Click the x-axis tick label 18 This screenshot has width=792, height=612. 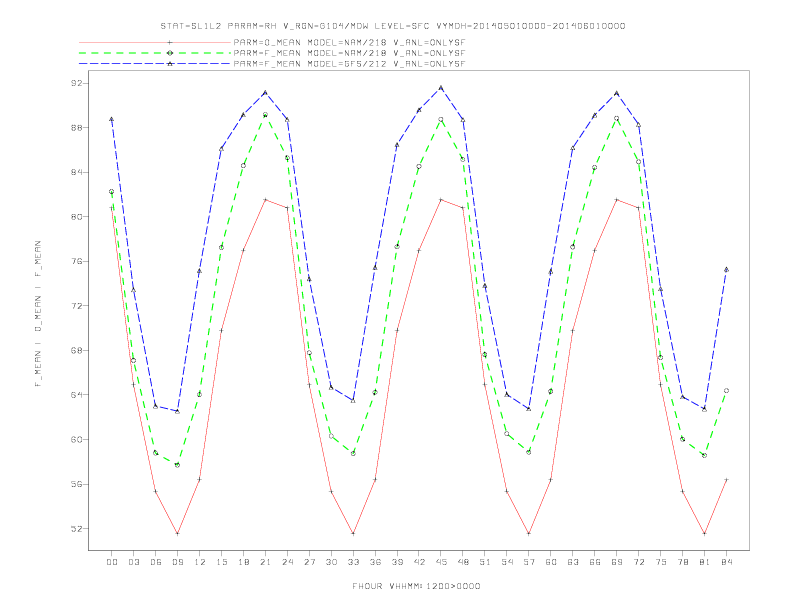pyautogui.click(x=243, y=562)
